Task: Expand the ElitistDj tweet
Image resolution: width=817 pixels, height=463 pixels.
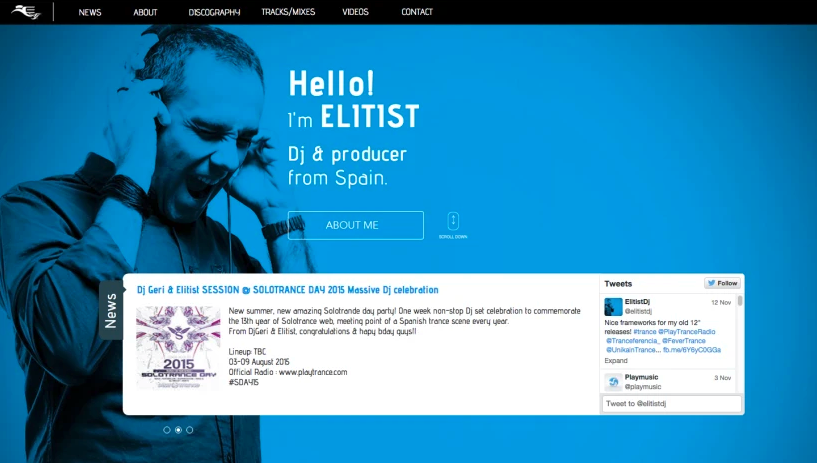Action: (616, 360)
